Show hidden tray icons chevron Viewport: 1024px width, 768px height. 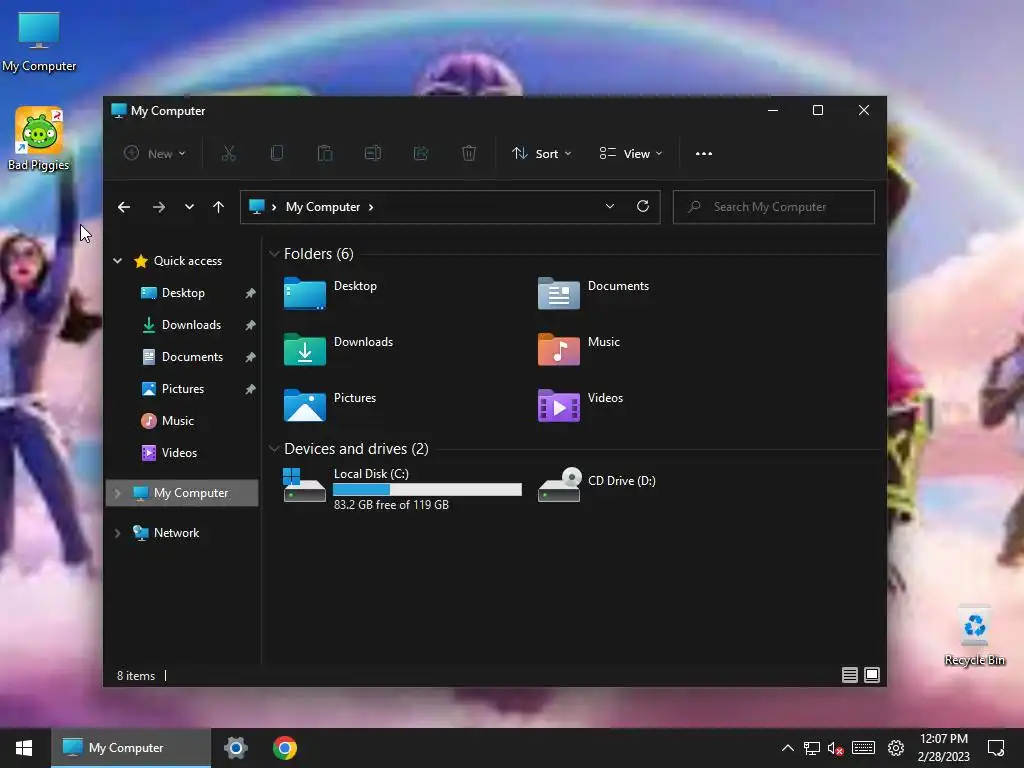pyautogui.click(x=788, y=748)
